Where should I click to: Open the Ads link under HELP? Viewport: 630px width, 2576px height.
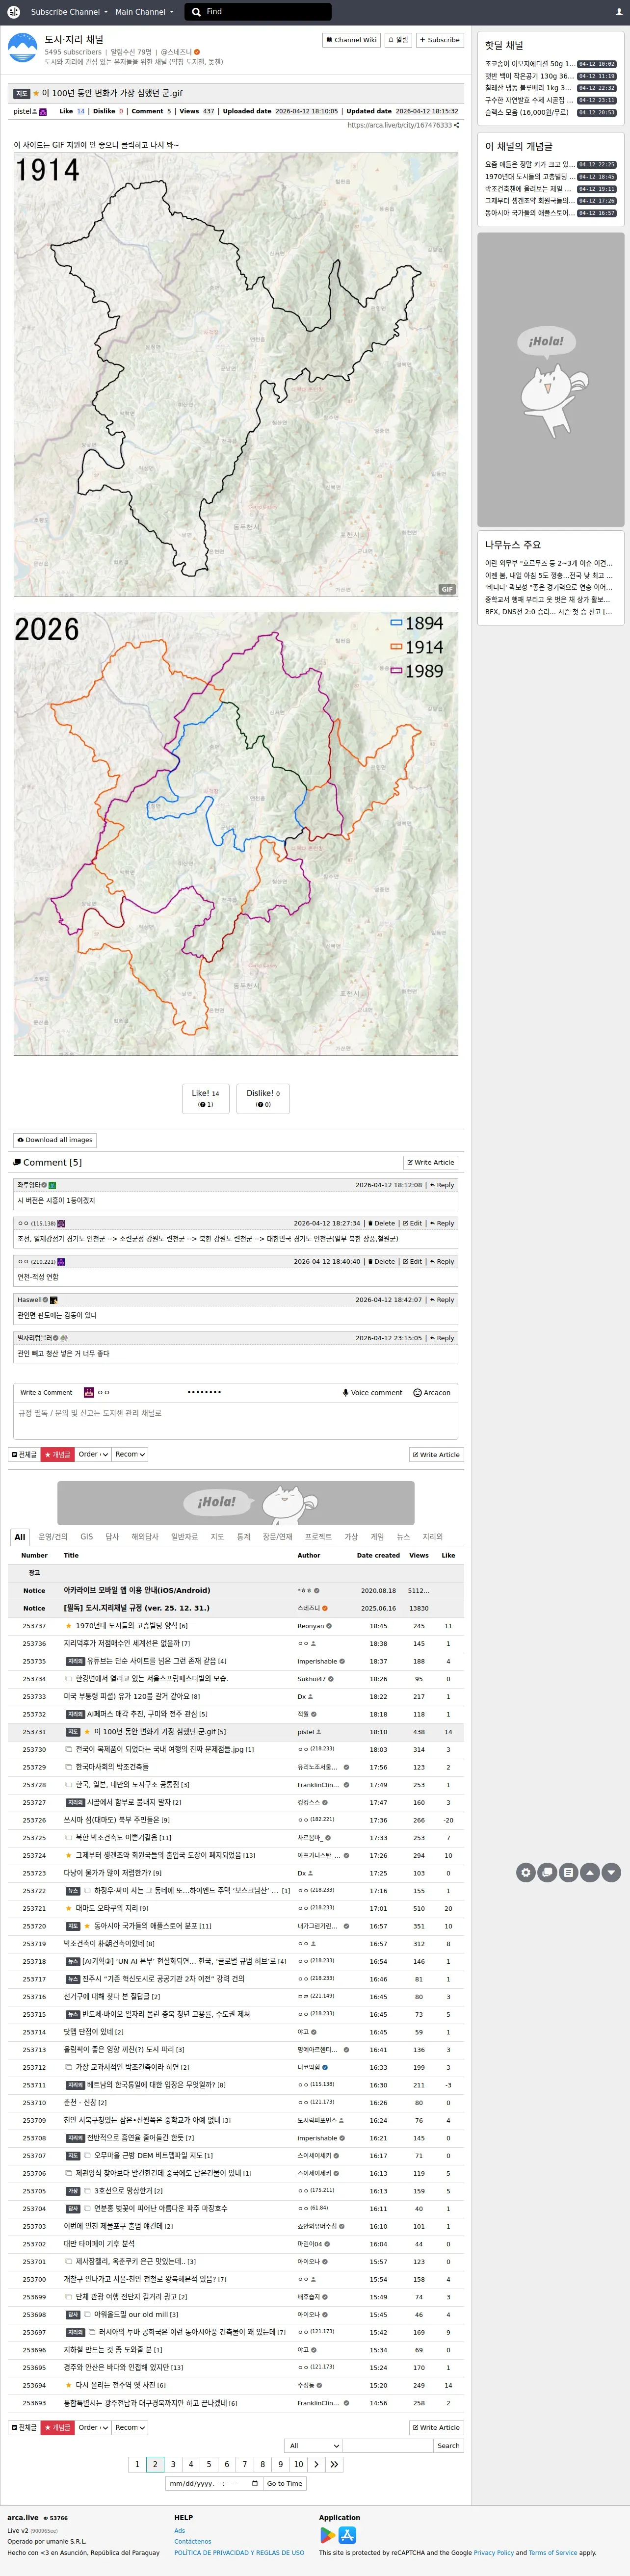point(180,2530)
